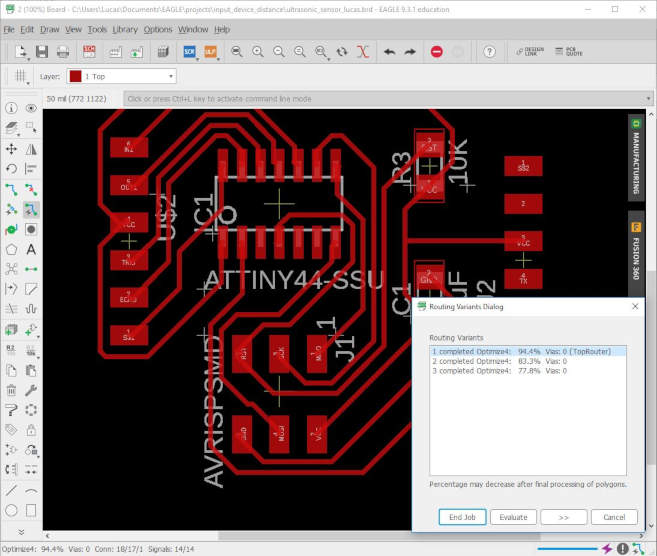This screenshot has height=556, width=657.
Task: Select the Text tool
Action: [x=31, y=249]
